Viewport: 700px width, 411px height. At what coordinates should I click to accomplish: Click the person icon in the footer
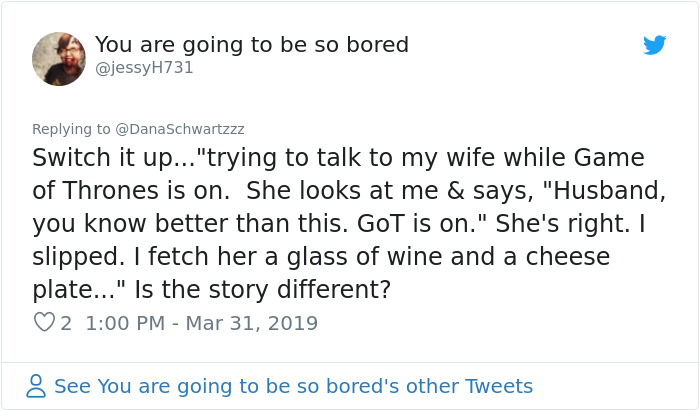[37, 386]
